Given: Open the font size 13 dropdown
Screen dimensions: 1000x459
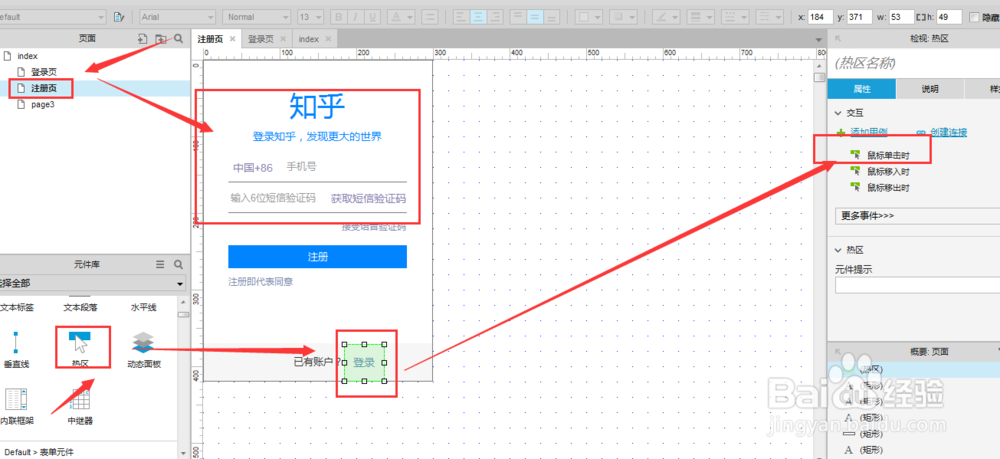Looking at the screenshot, I should point(311,17).
